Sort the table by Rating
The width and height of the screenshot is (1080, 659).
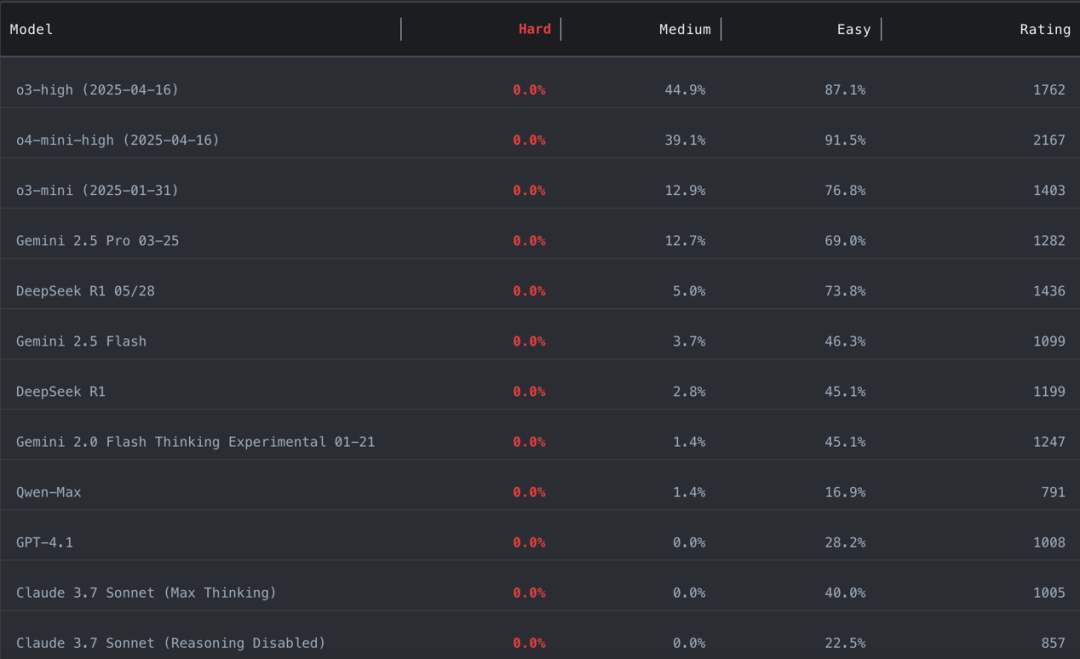click(x=1044, y=29)
